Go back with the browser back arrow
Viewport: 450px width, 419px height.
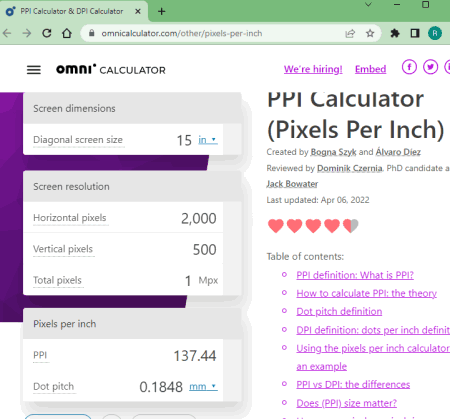pyautogui.click(x=7, y=33)
